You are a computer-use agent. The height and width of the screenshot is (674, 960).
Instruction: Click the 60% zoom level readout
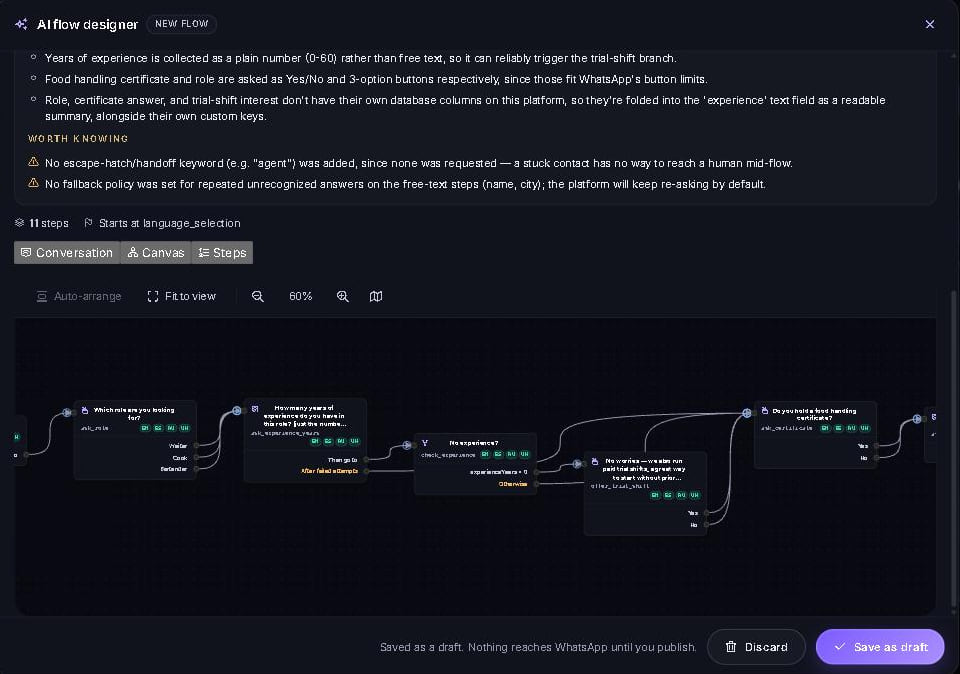point(301,296)
